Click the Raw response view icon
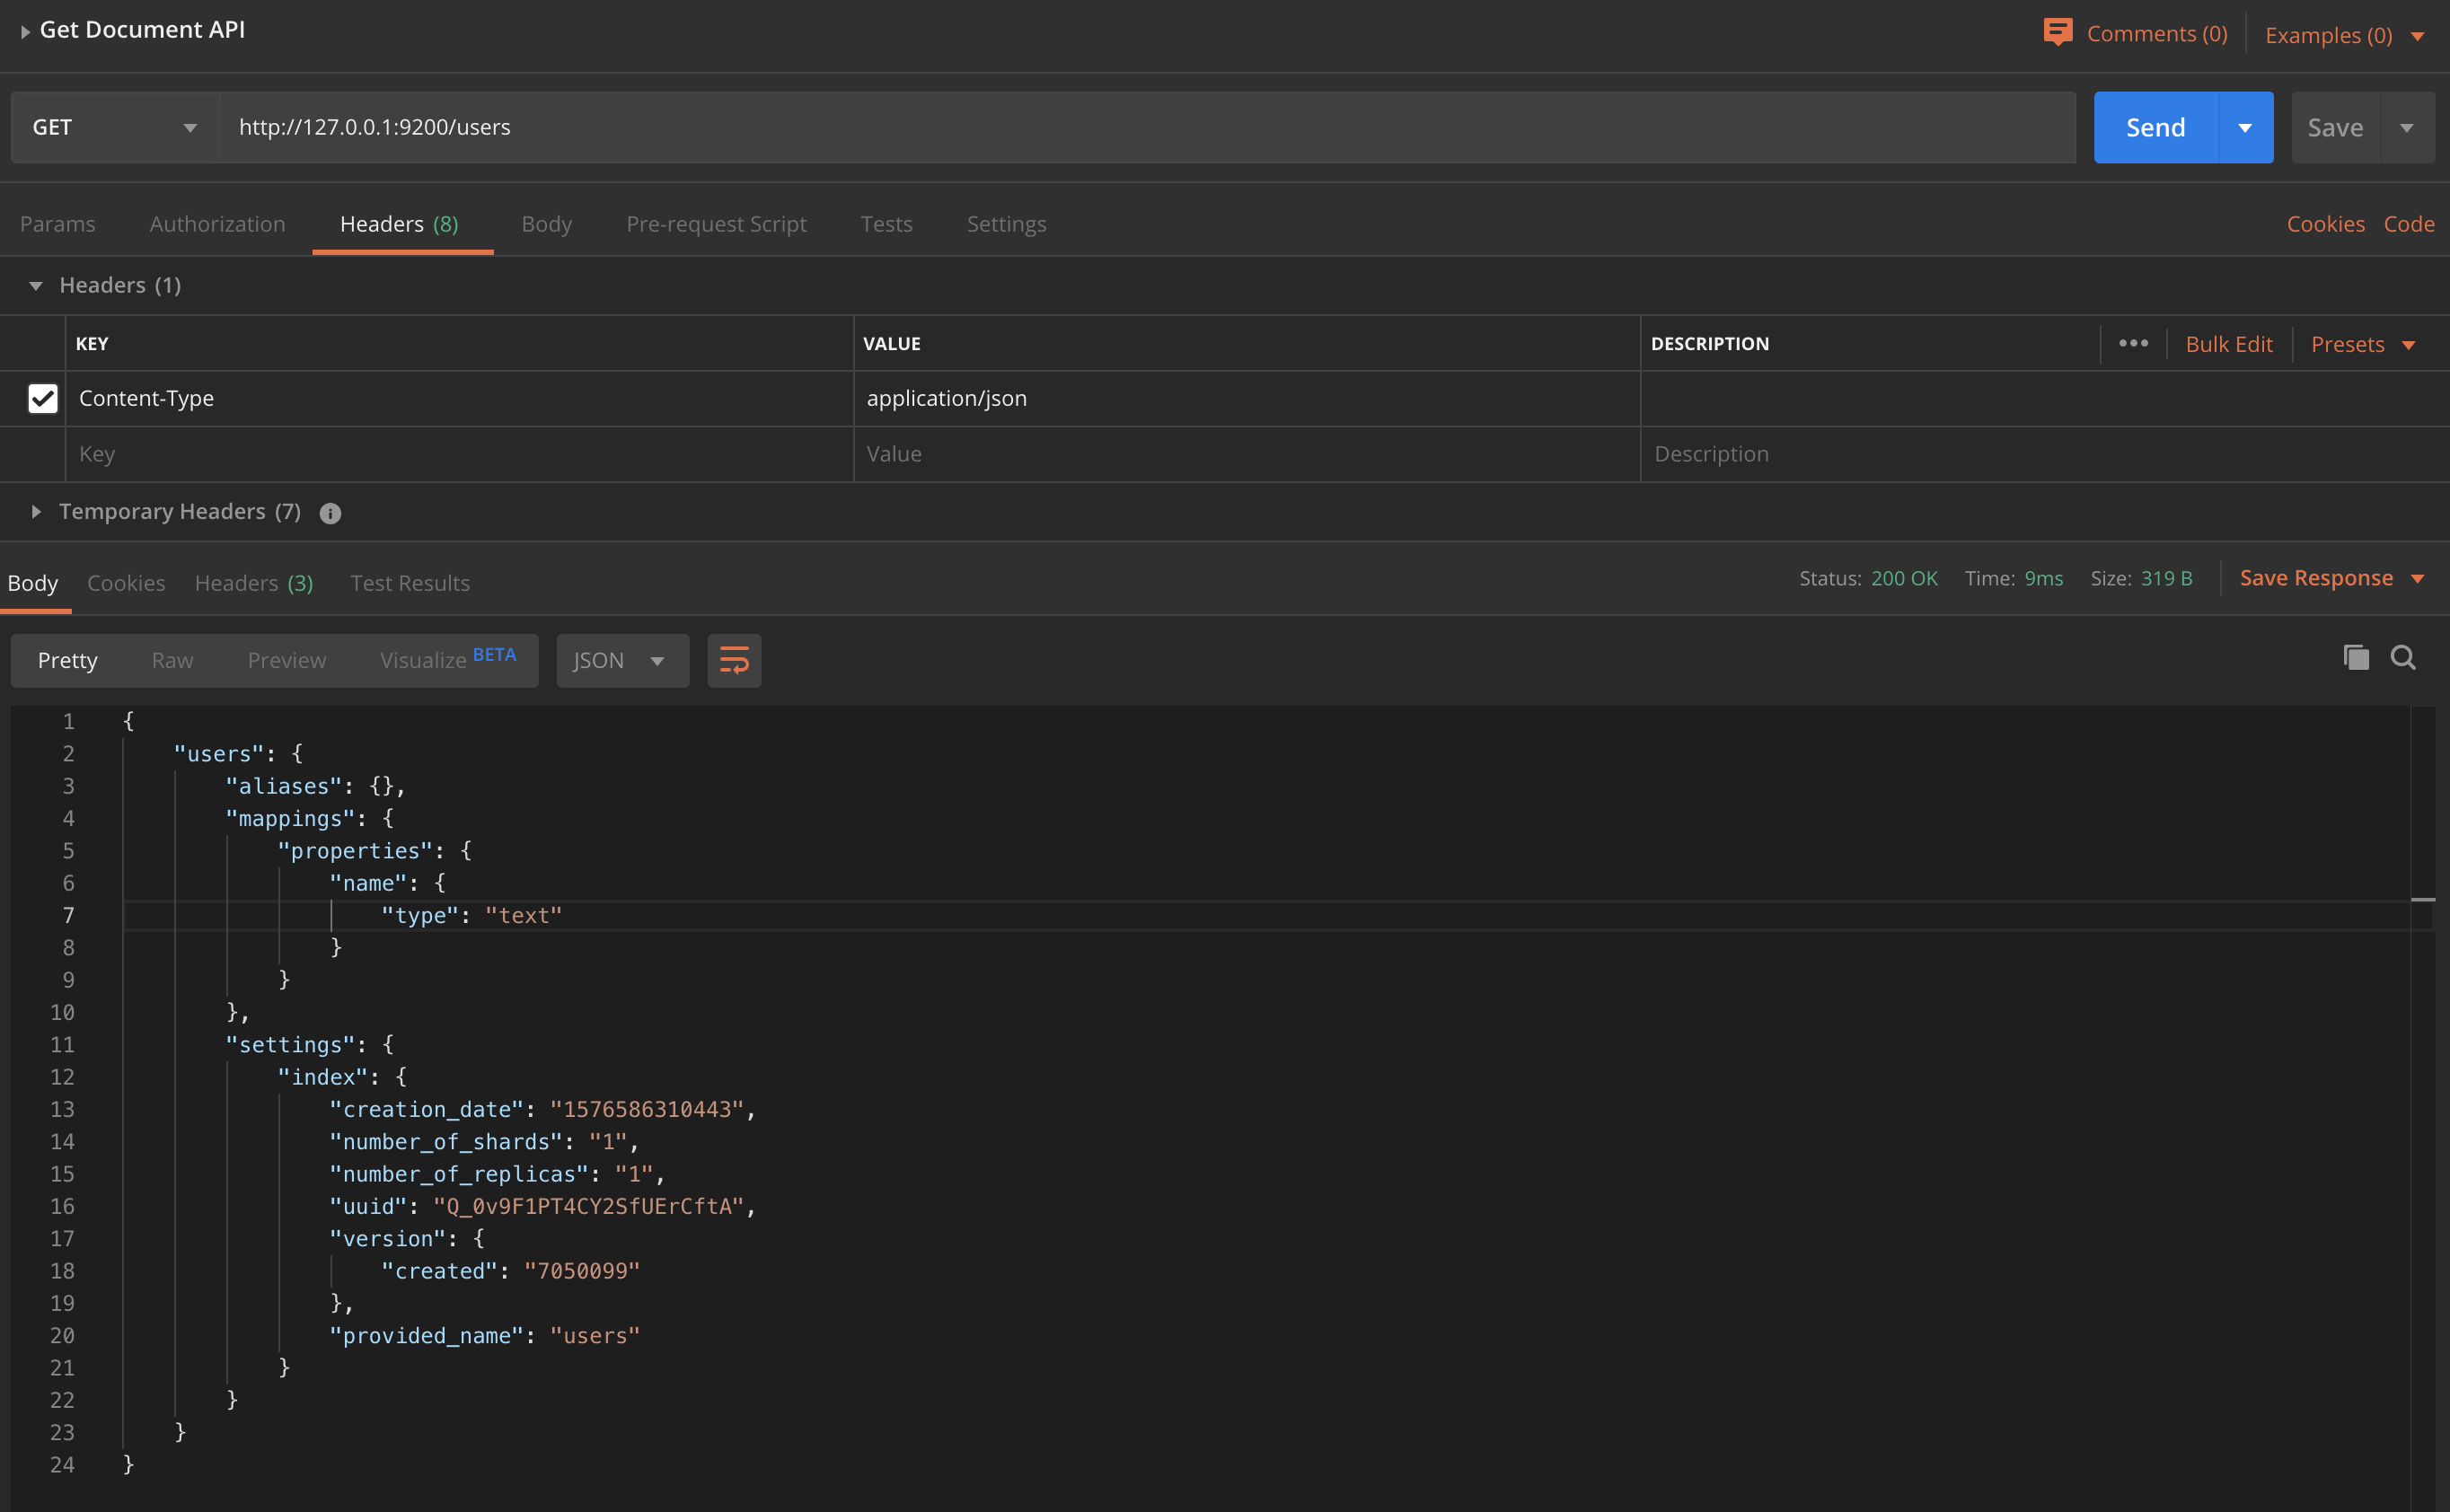 (173, 658)
